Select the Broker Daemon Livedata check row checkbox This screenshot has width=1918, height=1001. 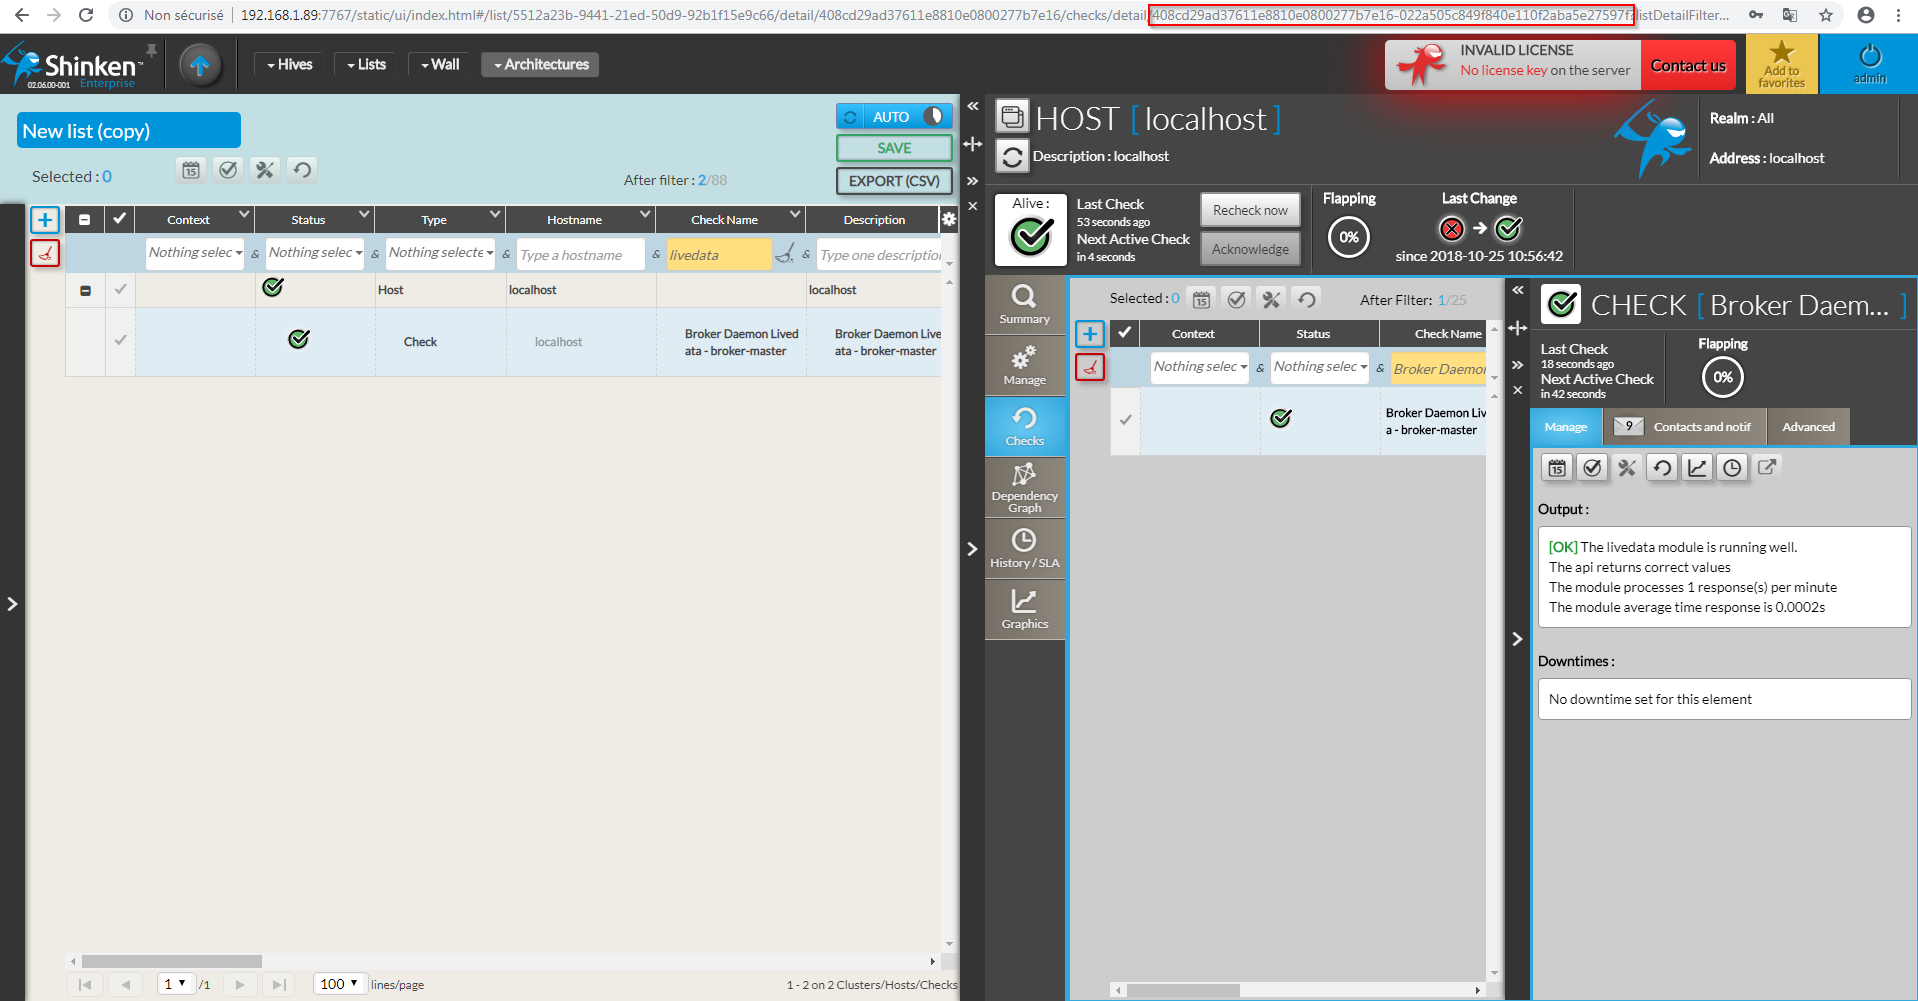[x=120, y=341]
